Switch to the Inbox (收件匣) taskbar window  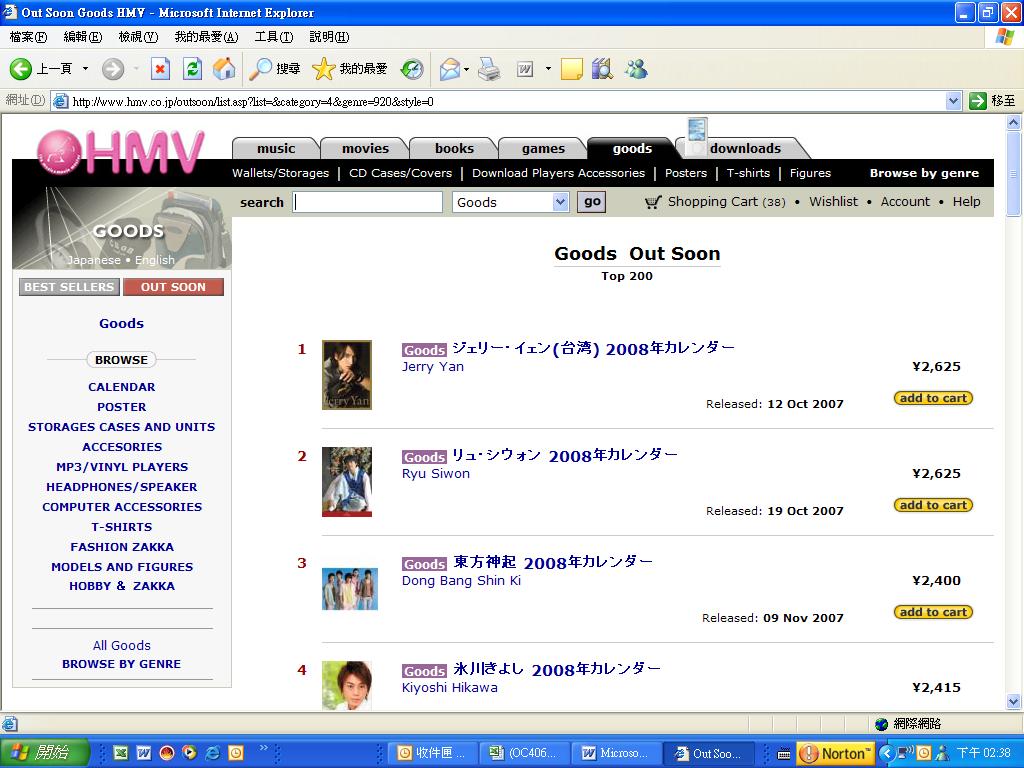[x=432, y=753]
